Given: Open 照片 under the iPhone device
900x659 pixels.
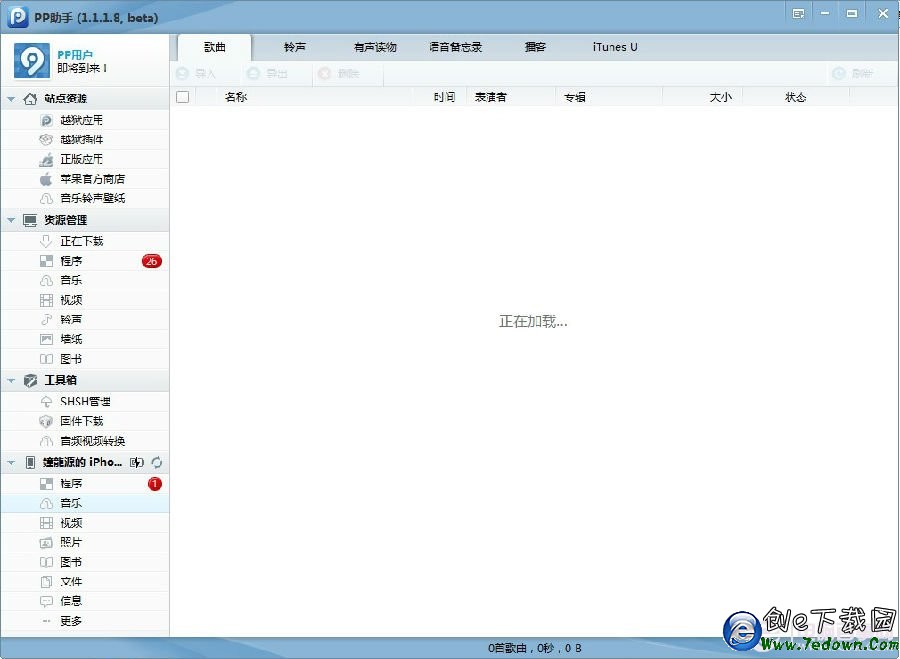Looking at the screenshot, I should tap(70, 542).
